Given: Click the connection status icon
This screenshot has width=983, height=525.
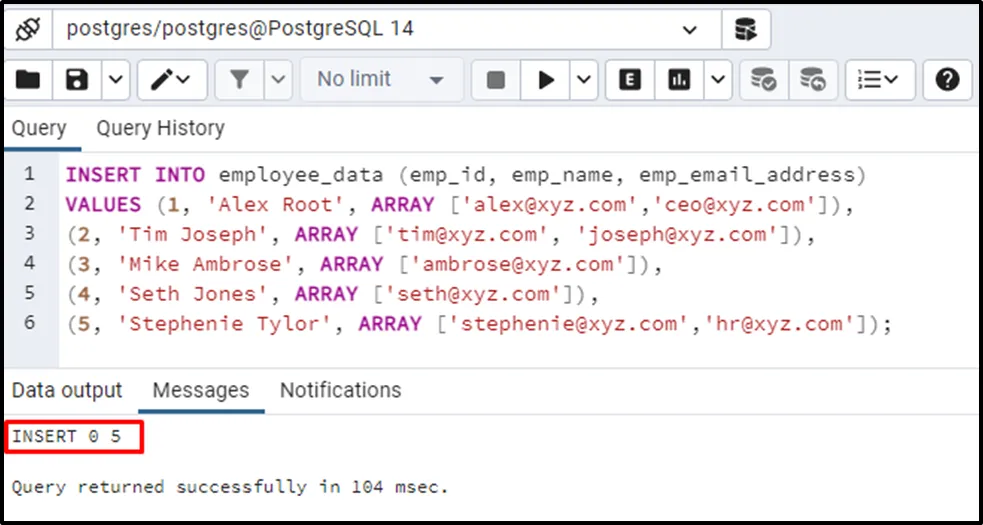Looking at the screenshot, I should tap(27, 29).
